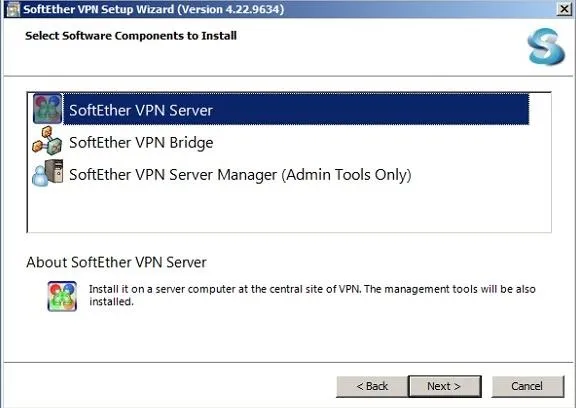Click blank area left of the Back button

click(x=169, y=386)
